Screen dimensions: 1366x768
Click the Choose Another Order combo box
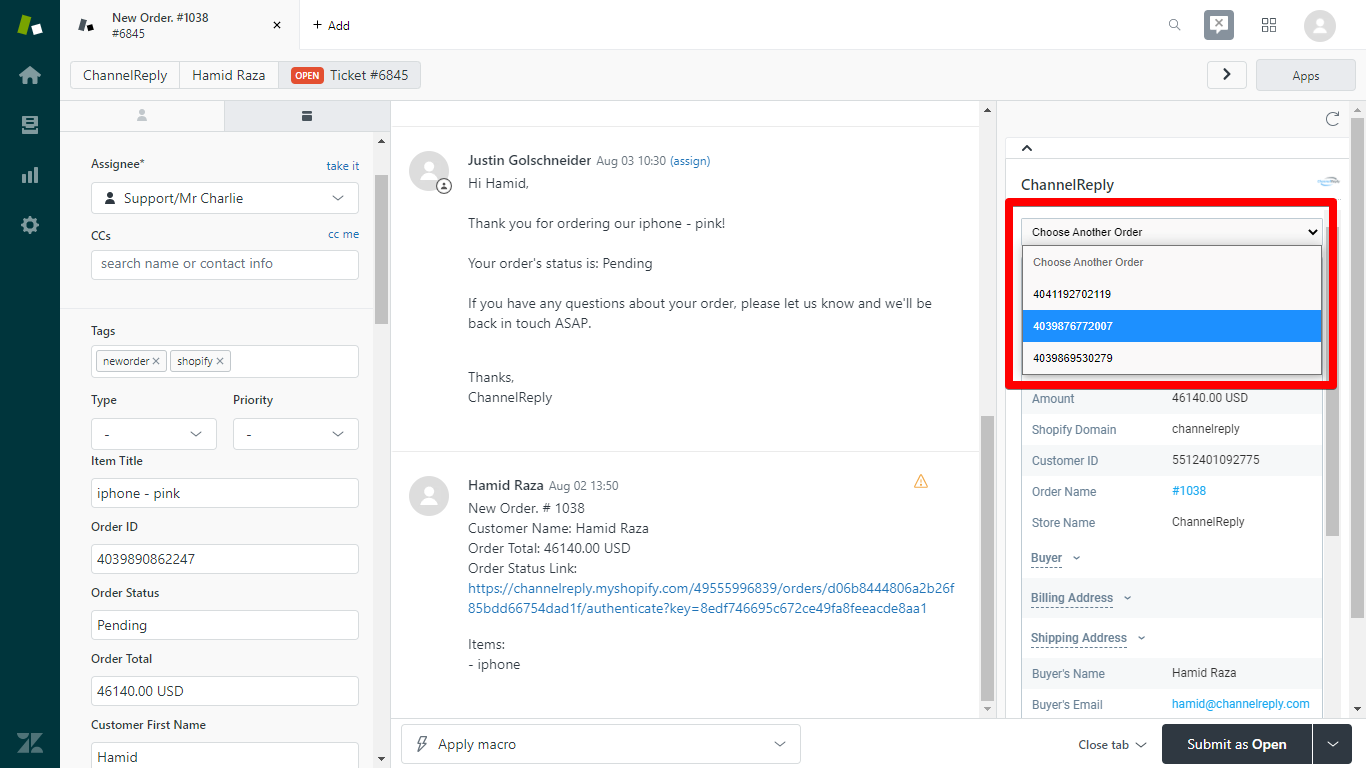click(1172, 232)
